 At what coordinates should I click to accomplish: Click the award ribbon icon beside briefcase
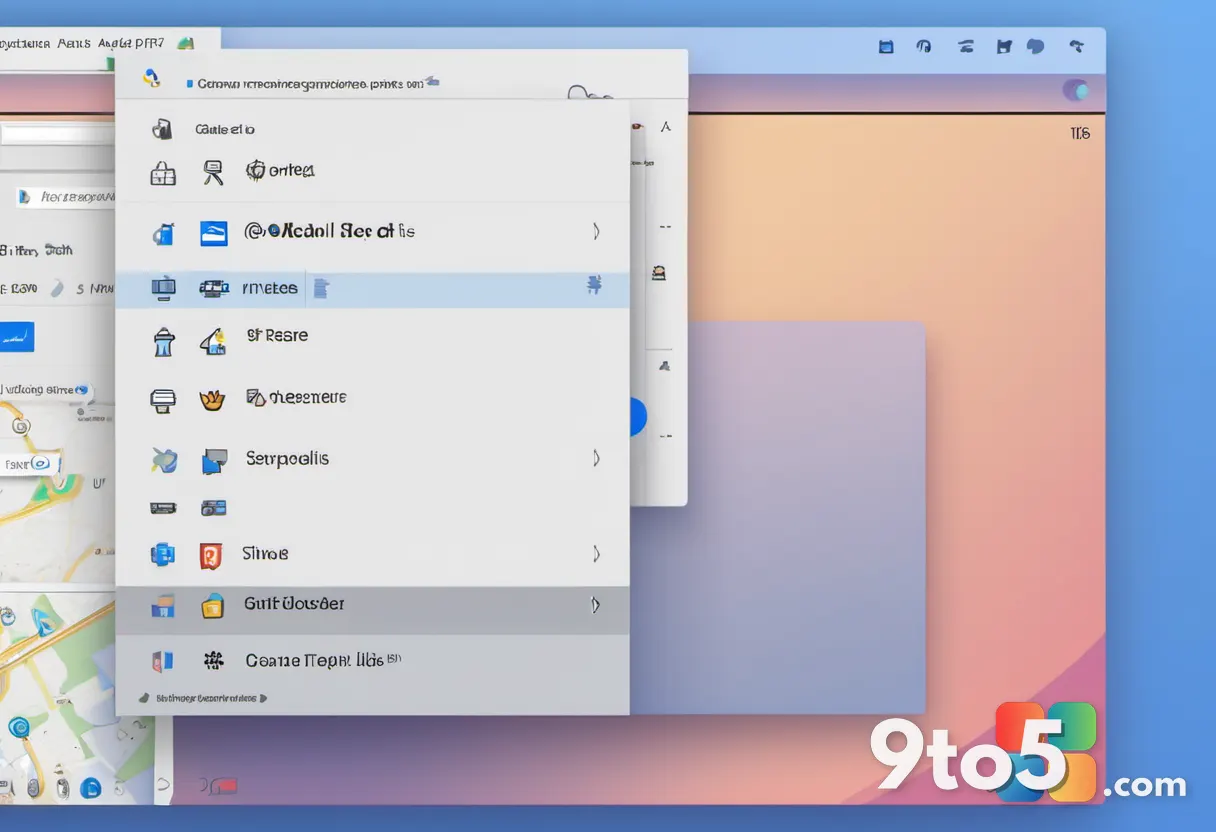coord(212,172)
